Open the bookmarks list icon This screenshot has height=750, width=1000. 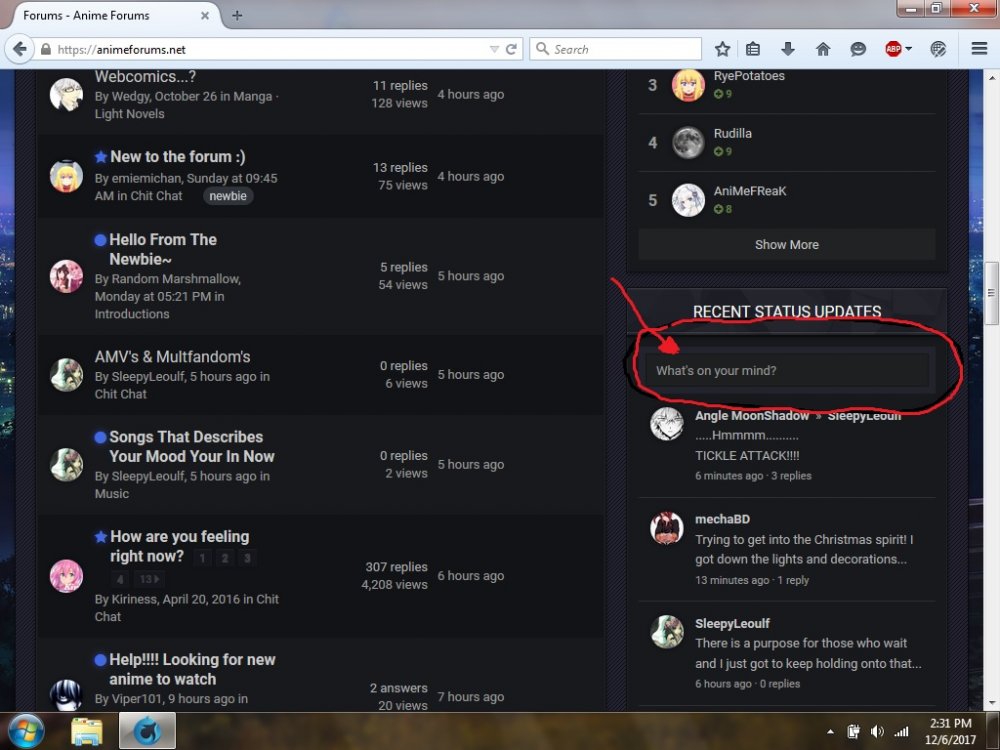pos(753,49)
